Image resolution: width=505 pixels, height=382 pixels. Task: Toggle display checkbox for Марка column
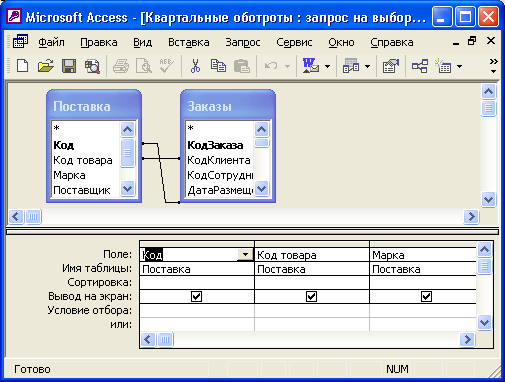426,296
